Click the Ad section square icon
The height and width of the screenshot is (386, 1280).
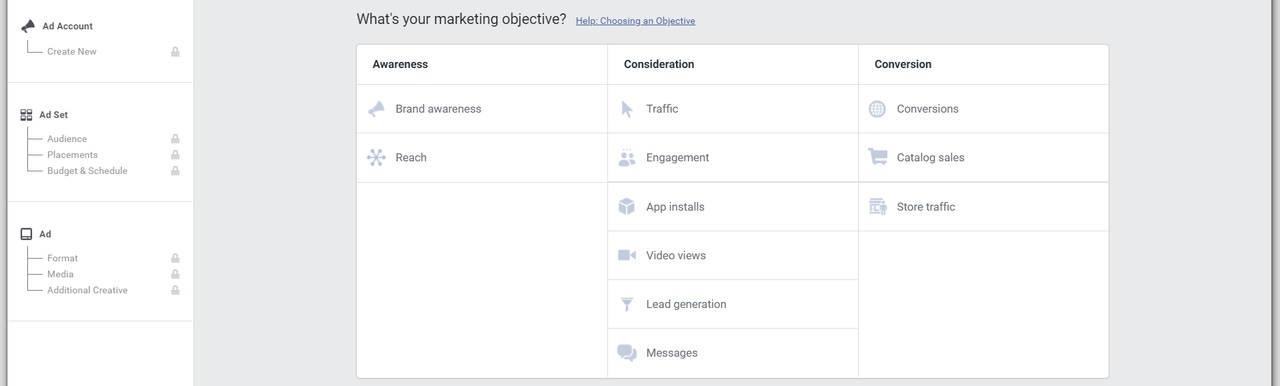(x=26, y=234)
